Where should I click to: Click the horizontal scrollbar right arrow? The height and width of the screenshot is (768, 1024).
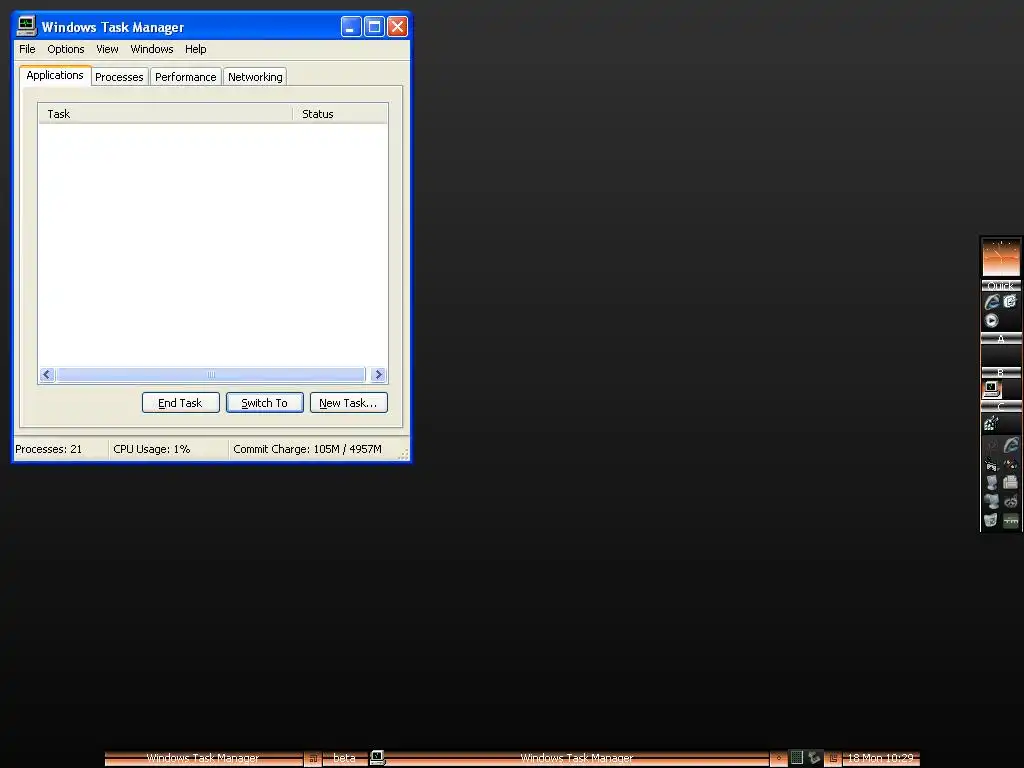coord(378,375)
